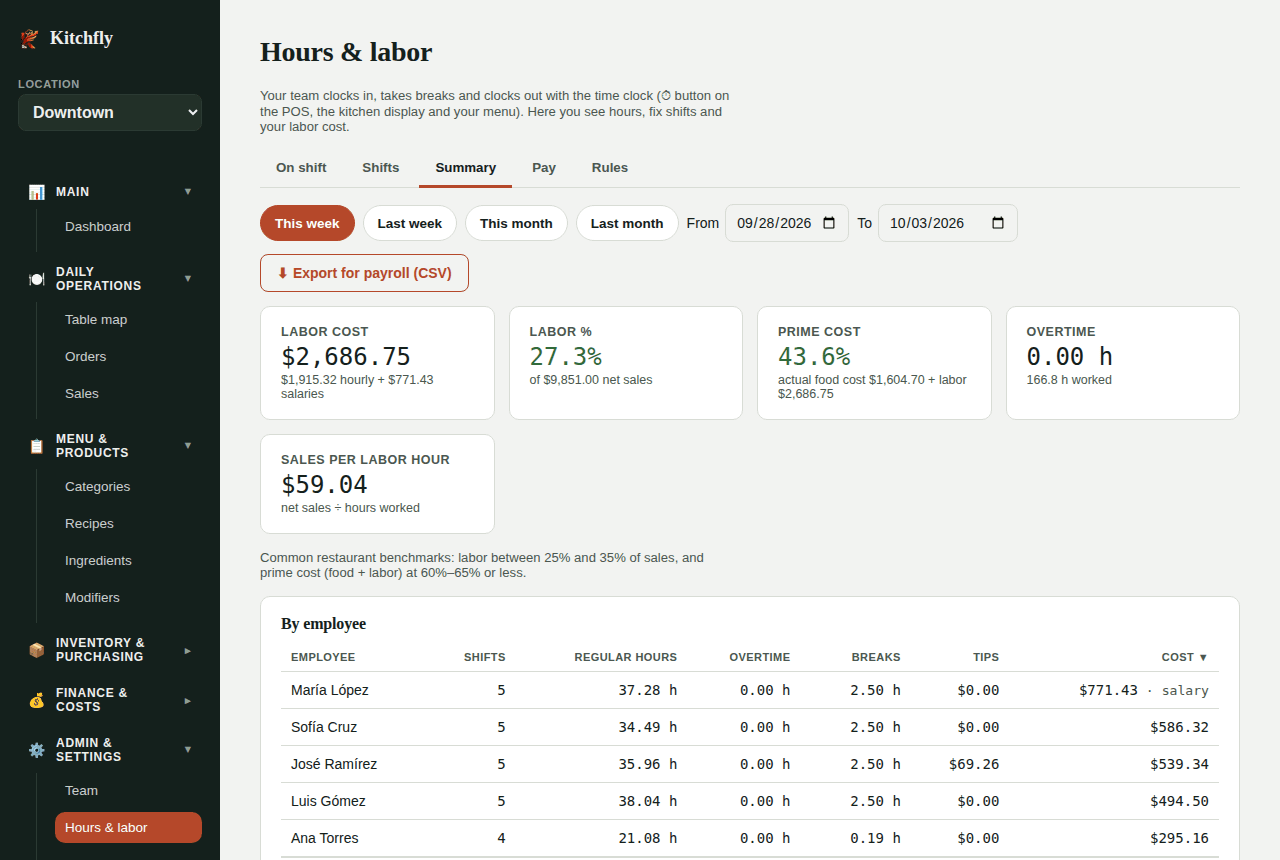The image size is (1280, 860).
Task: Click the Inventory & Purchasing box icon
Action: click(37, 650)
